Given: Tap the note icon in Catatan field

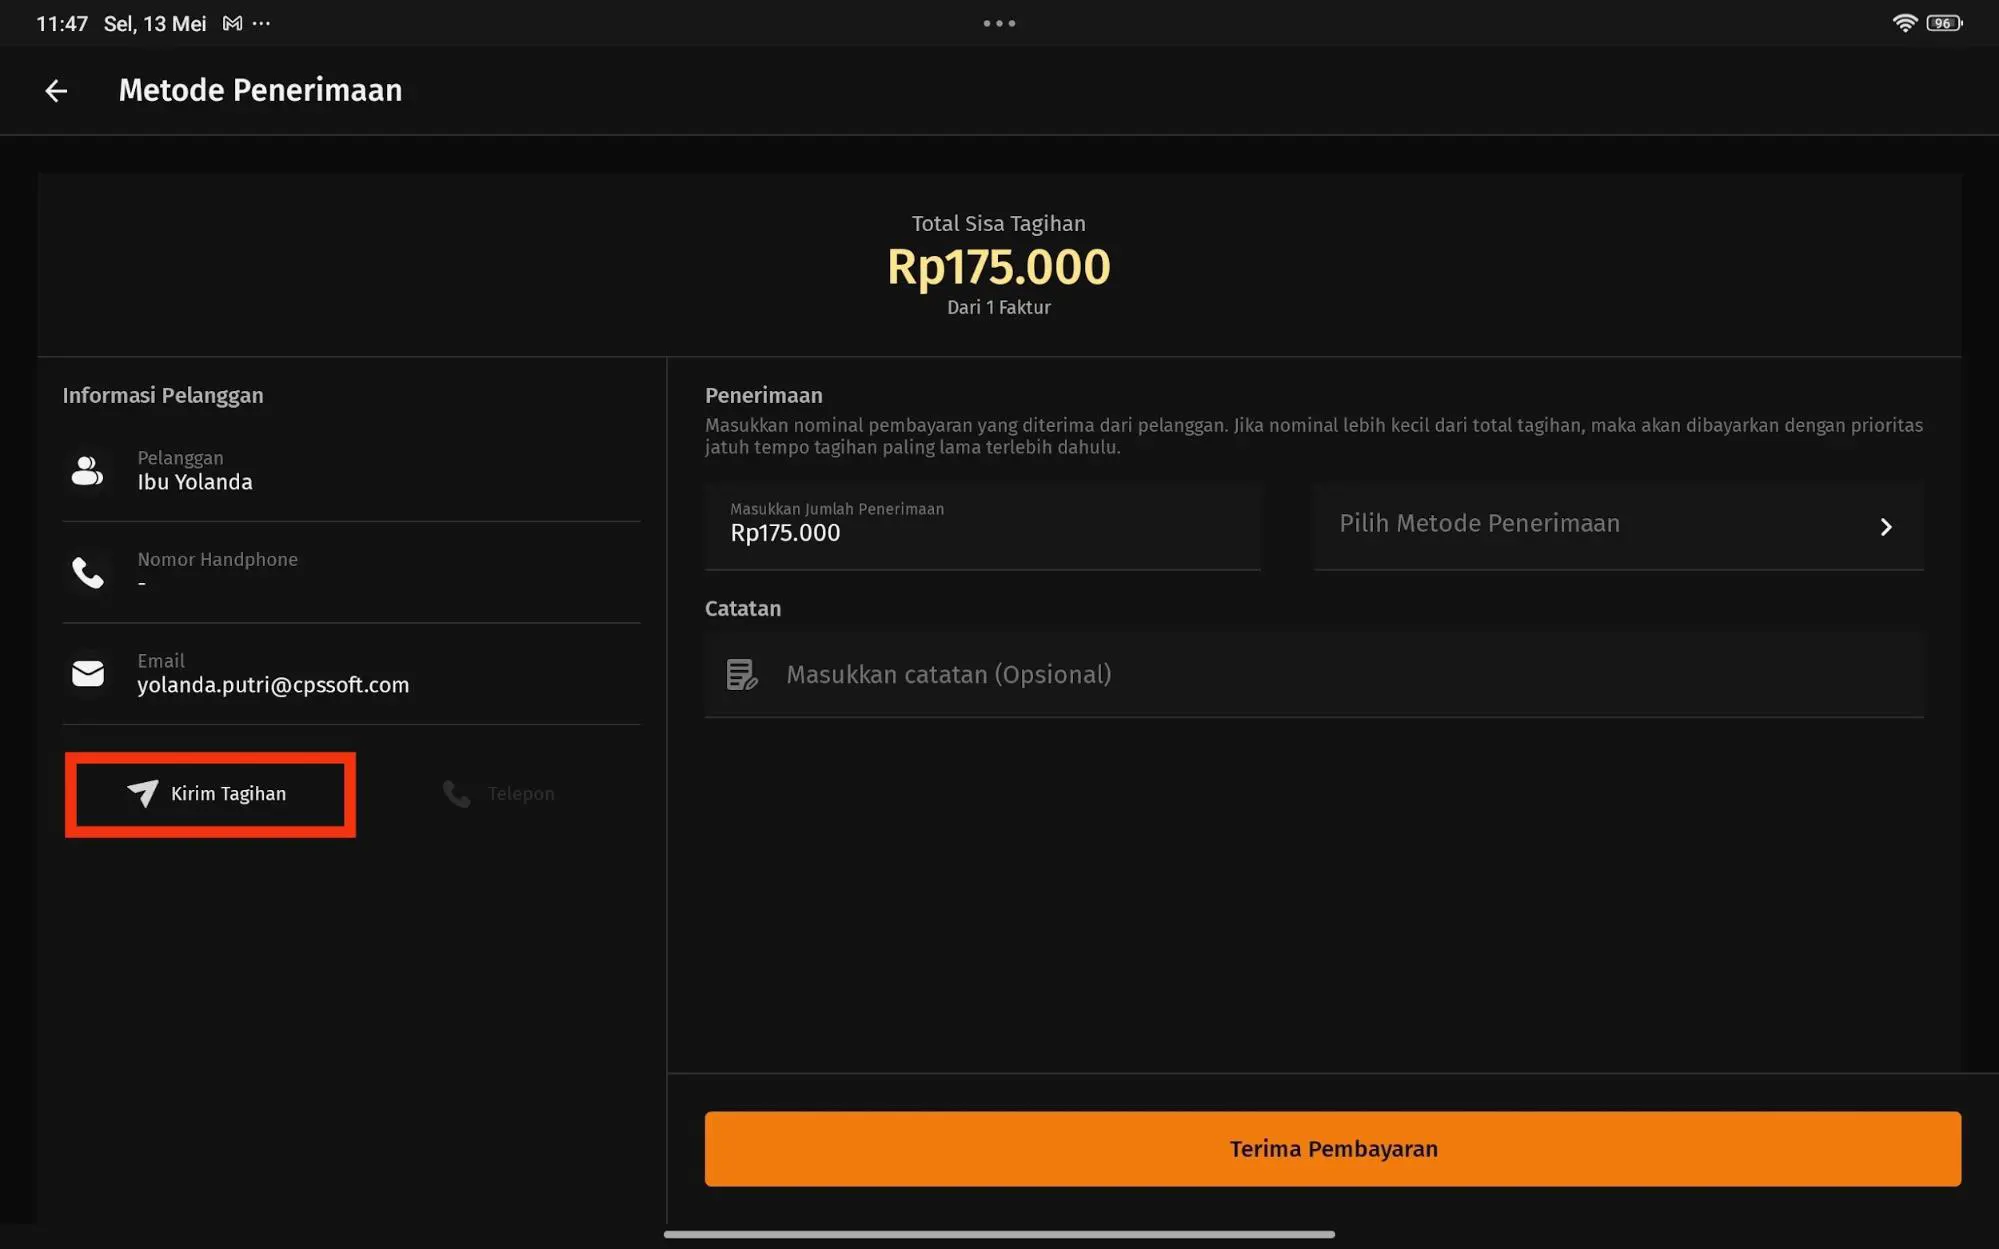Looking at the screenshot, I should click(x=742, y=675).
